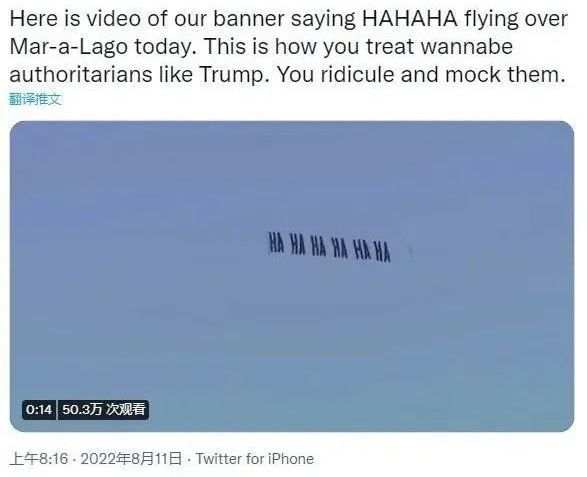
Task: Click the word authoritarians in the tweet
Action: [x=81, y=75]
